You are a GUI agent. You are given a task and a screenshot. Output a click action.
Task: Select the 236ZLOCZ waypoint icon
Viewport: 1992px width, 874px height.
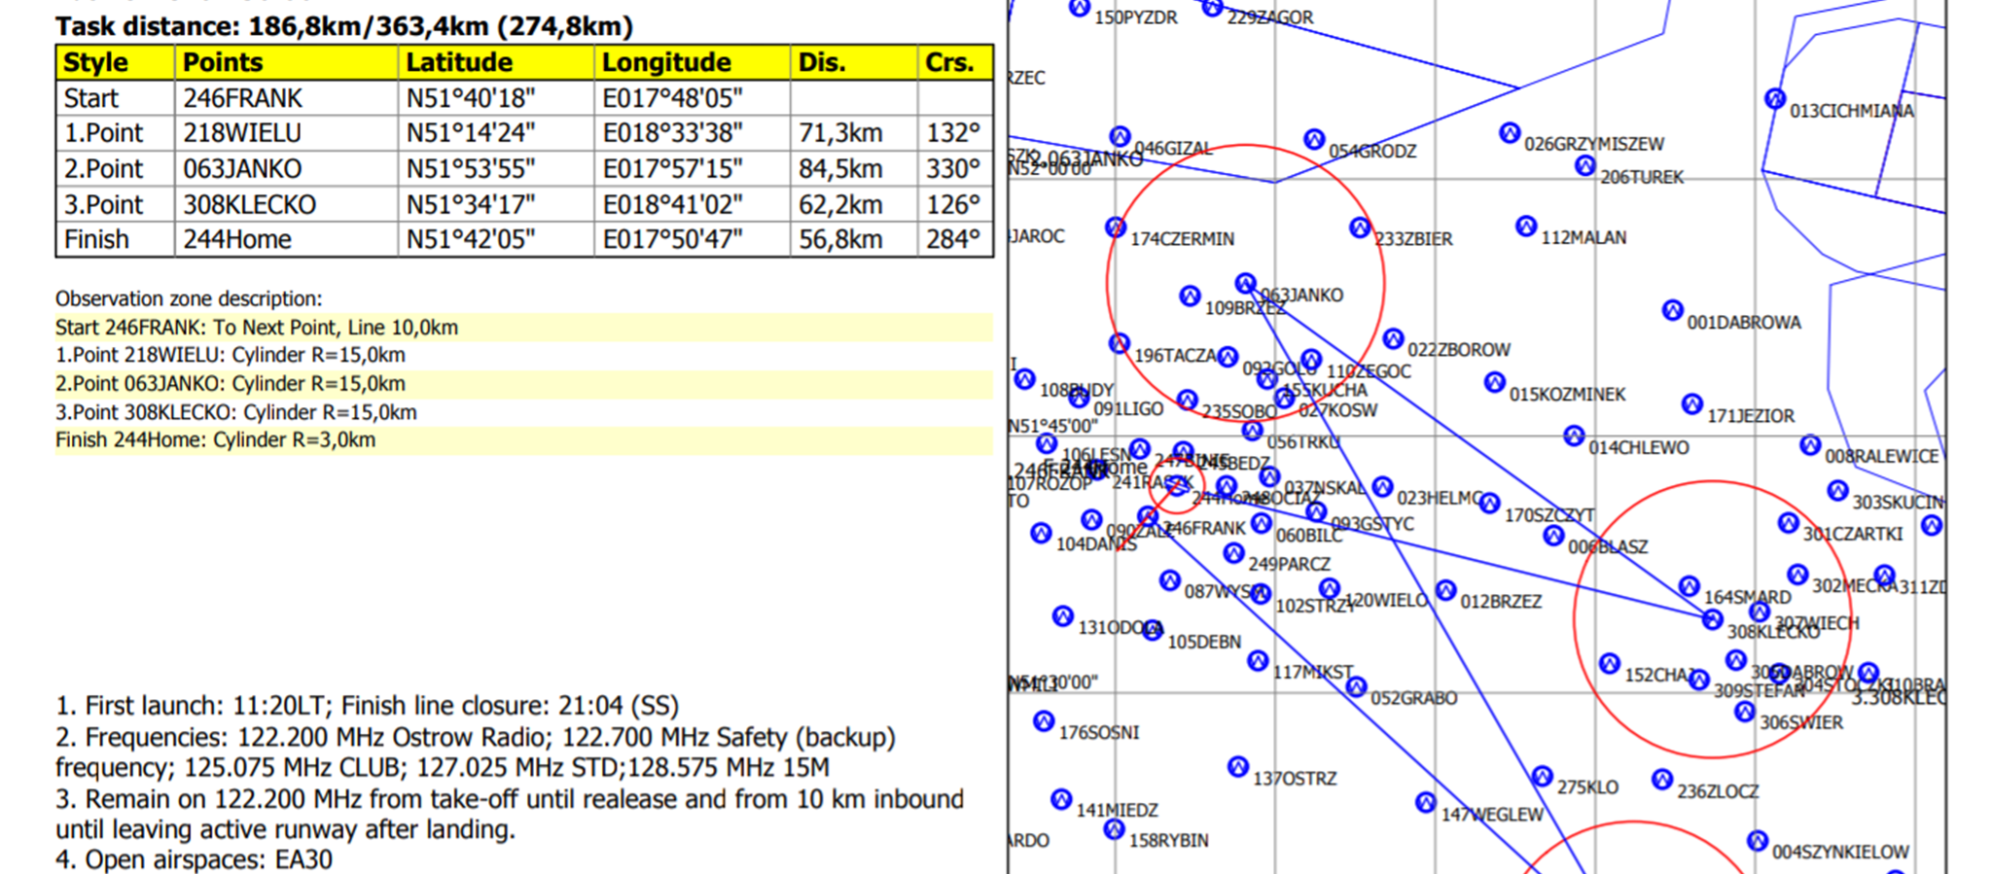point(1662,779)
